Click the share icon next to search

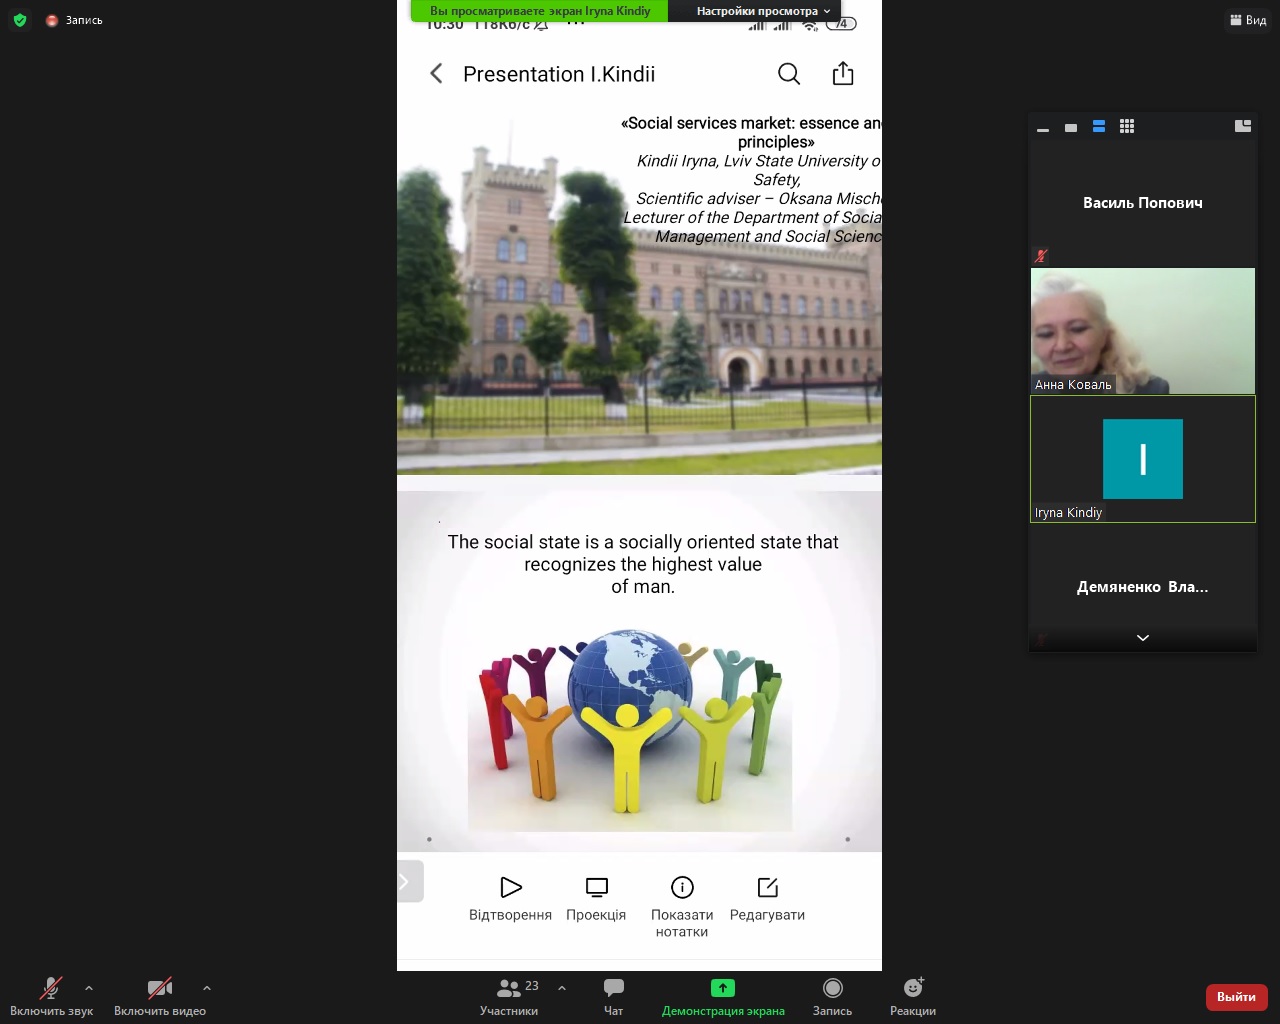(843, 74)
